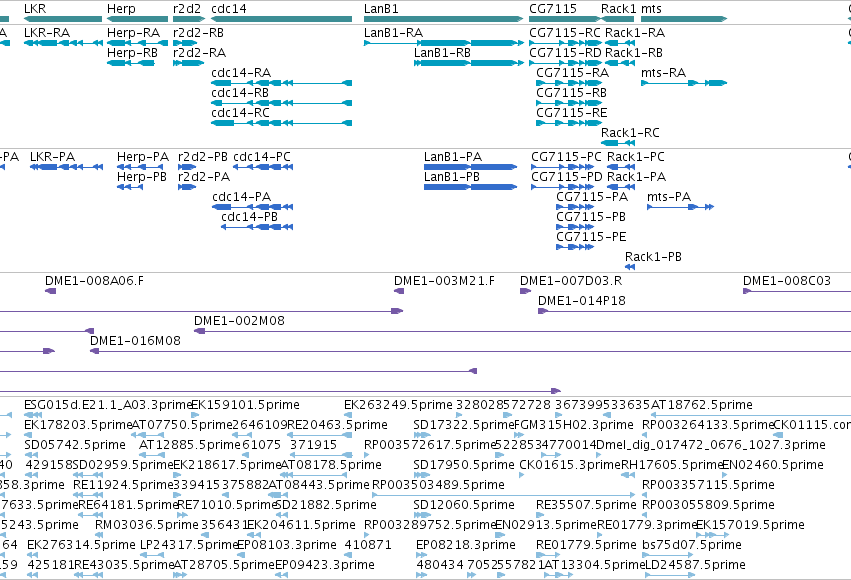Viewport: 851px width, 580px height.
Task: Select the cdc14-PC protein feature
Action: (x=263, y=167)
